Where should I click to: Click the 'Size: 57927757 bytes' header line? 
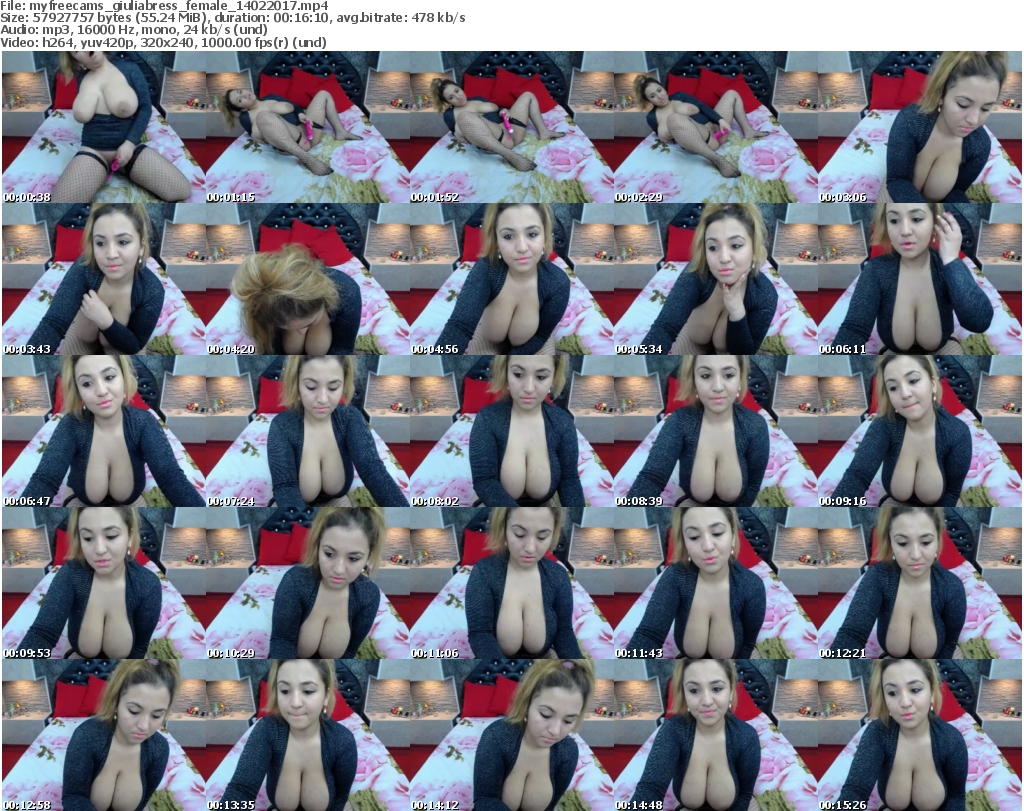(x=232, y=18)
